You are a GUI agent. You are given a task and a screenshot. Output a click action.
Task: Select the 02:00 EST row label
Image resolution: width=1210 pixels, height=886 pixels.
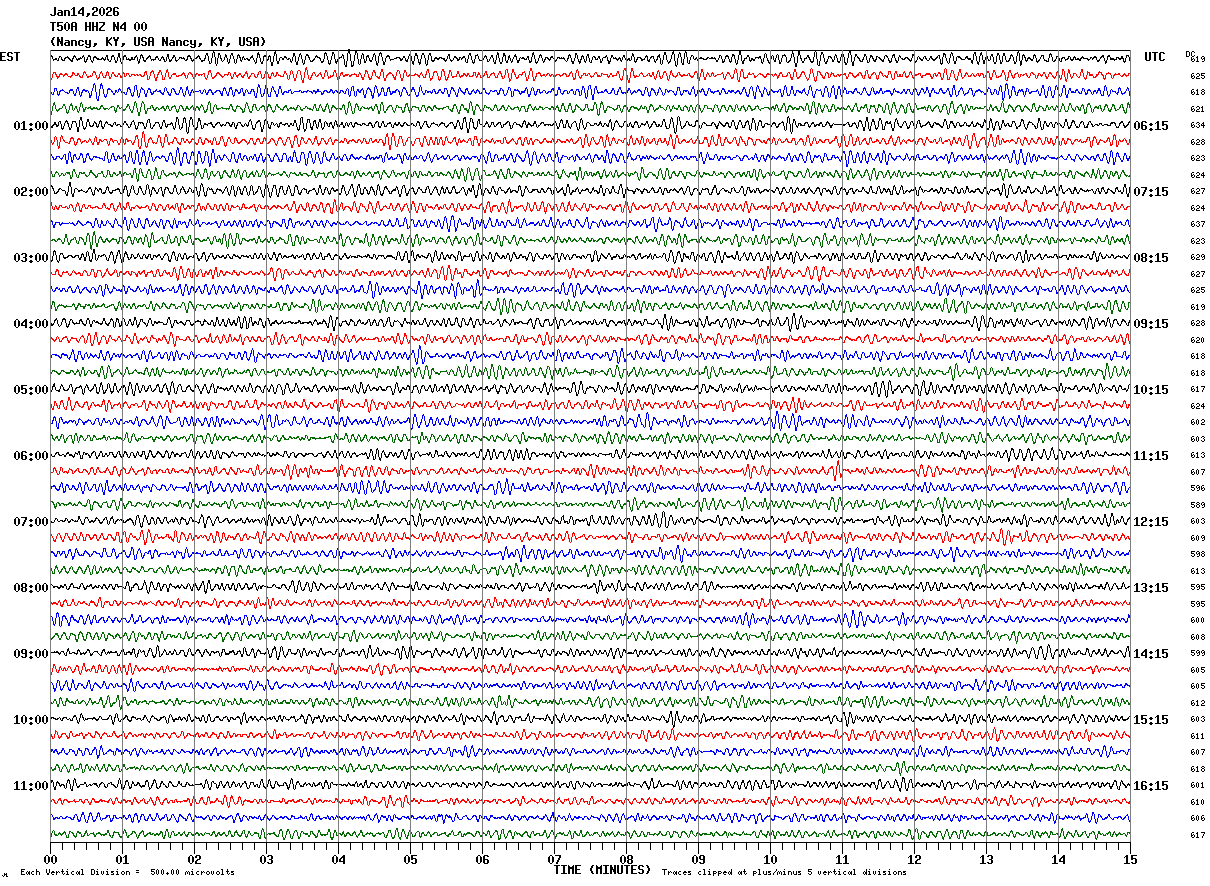[x=31, y=192]
